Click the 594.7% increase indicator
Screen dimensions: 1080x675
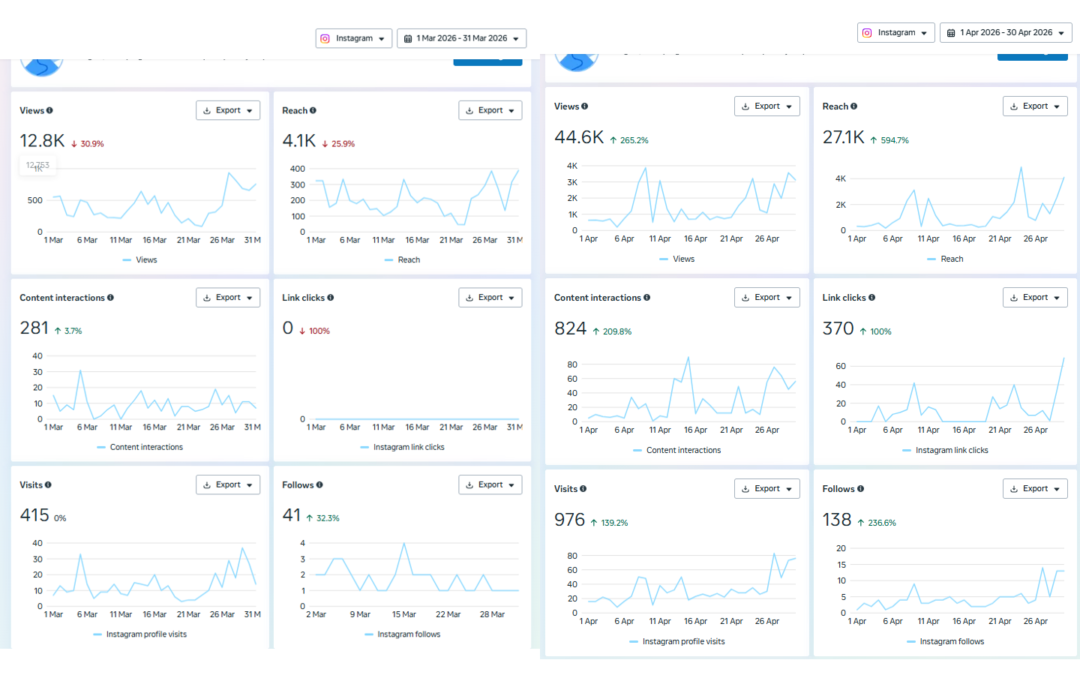[890, 140]
